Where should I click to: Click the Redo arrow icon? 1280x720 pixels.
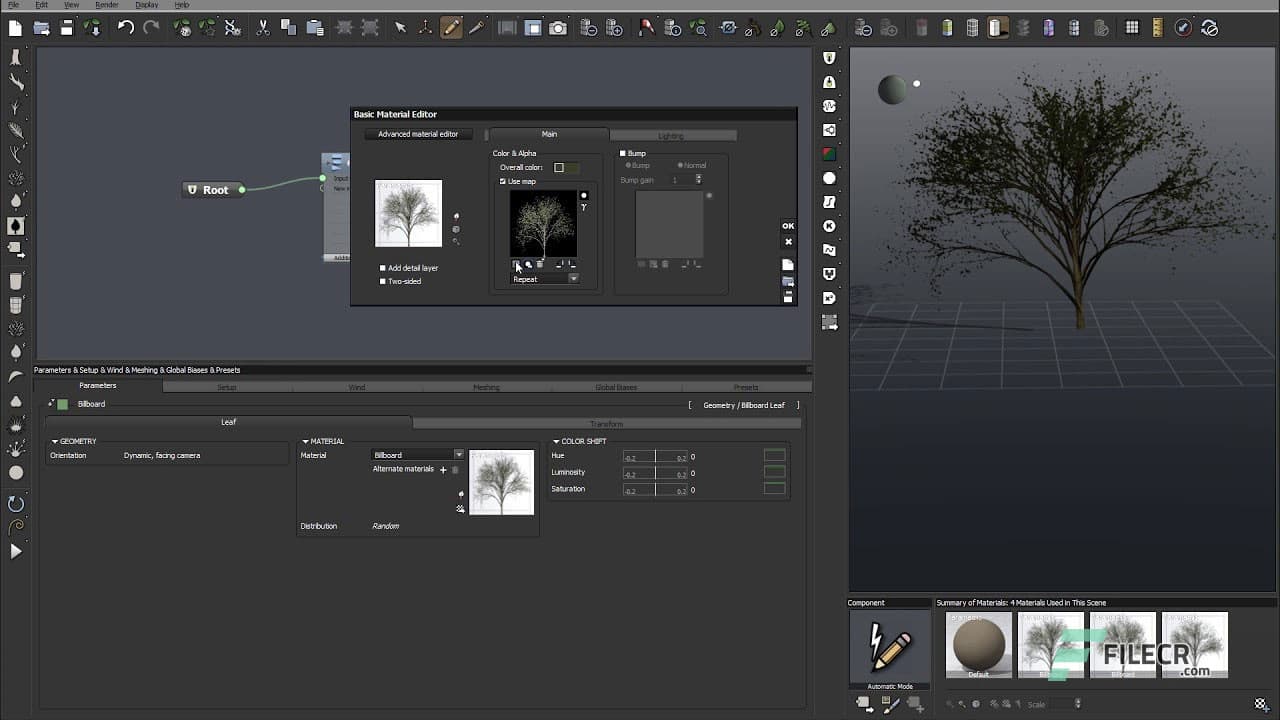pos(152,28)
